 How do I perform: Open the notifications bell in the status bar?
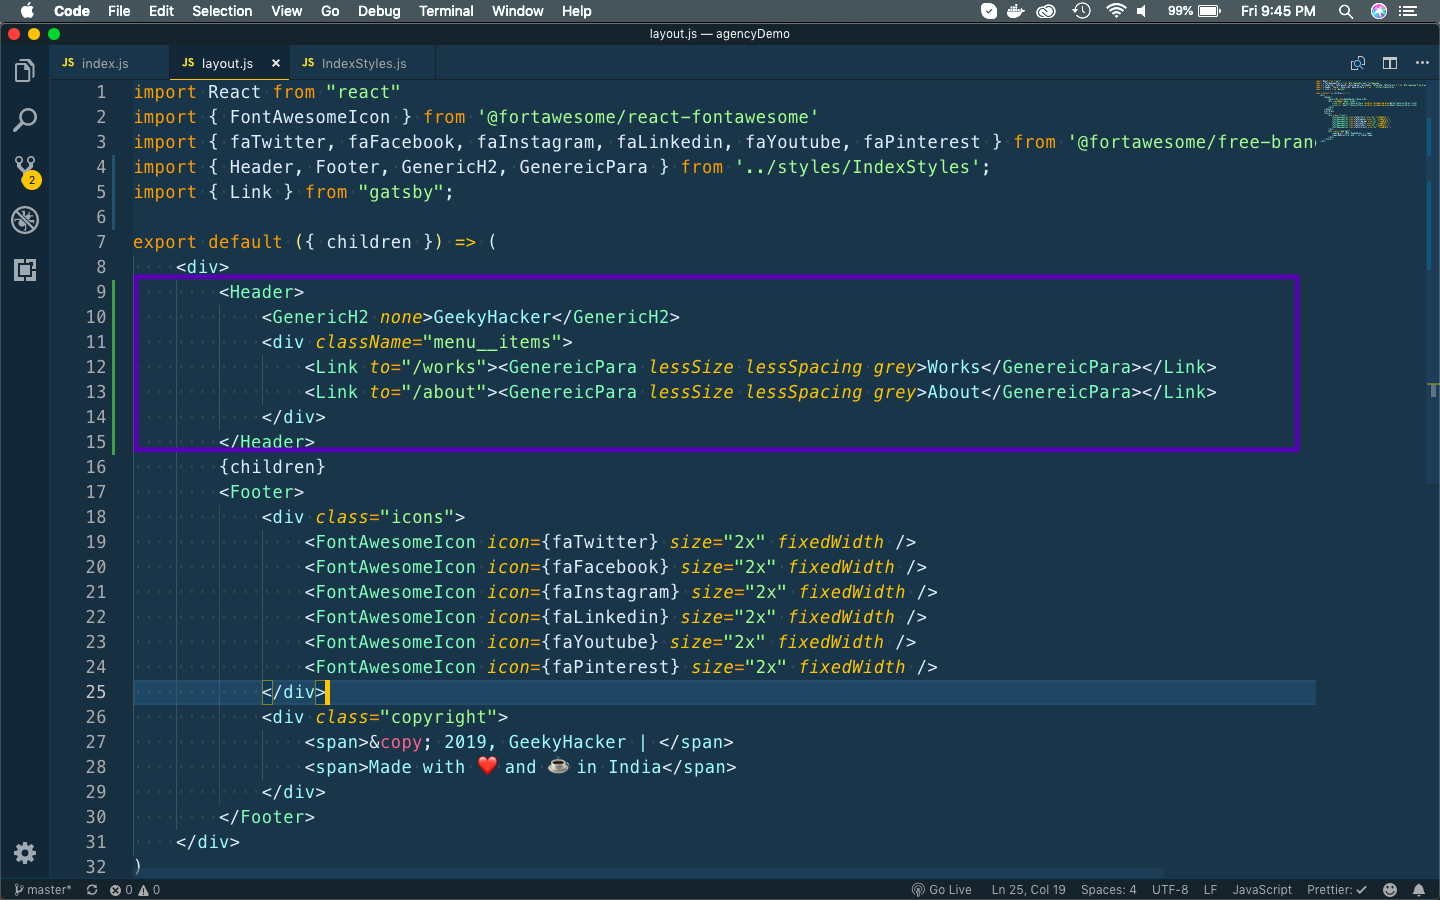pos(1419,890)
